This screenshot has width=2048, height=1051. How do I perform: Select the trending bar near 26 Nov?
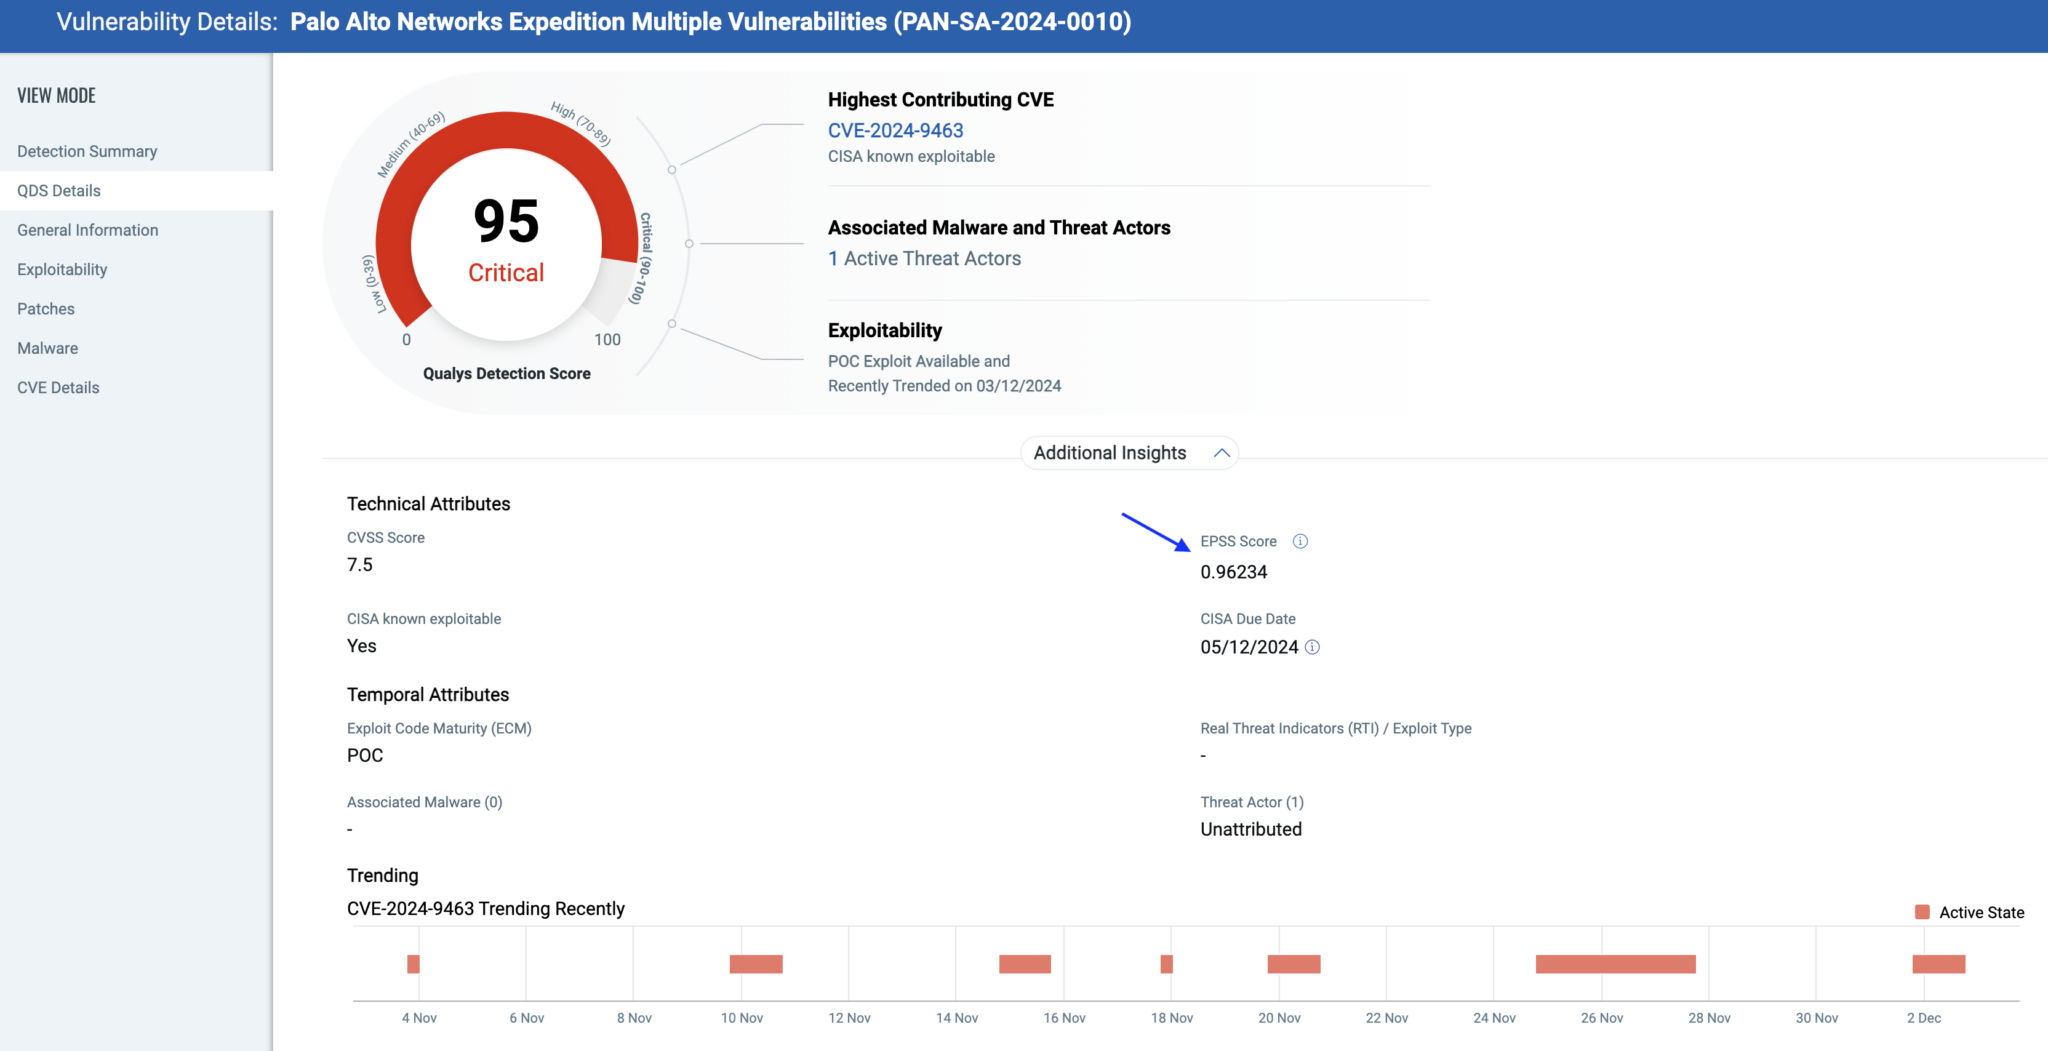[1614, 963]
